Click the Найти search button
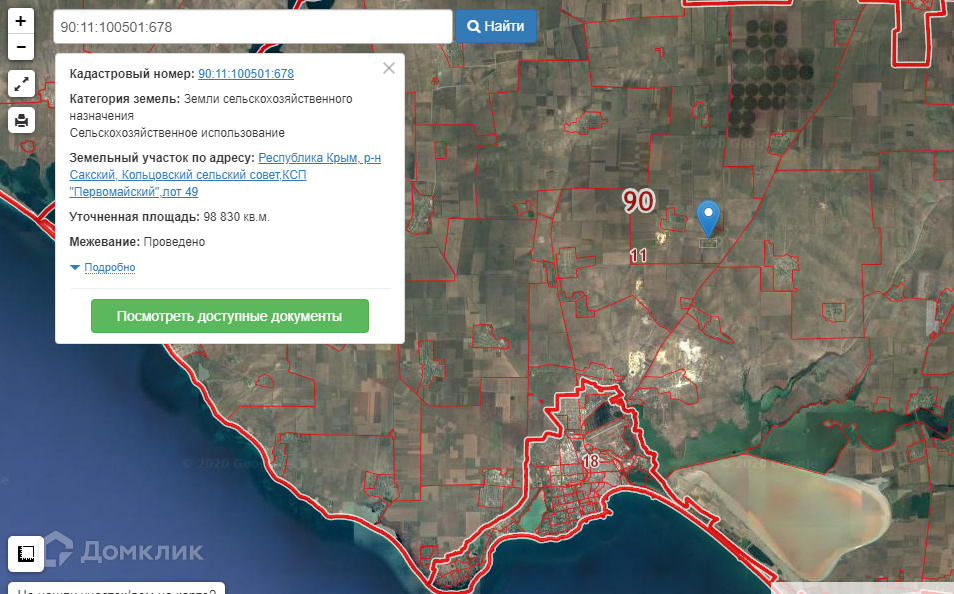 pyautogui.click(x=496, y=27)
